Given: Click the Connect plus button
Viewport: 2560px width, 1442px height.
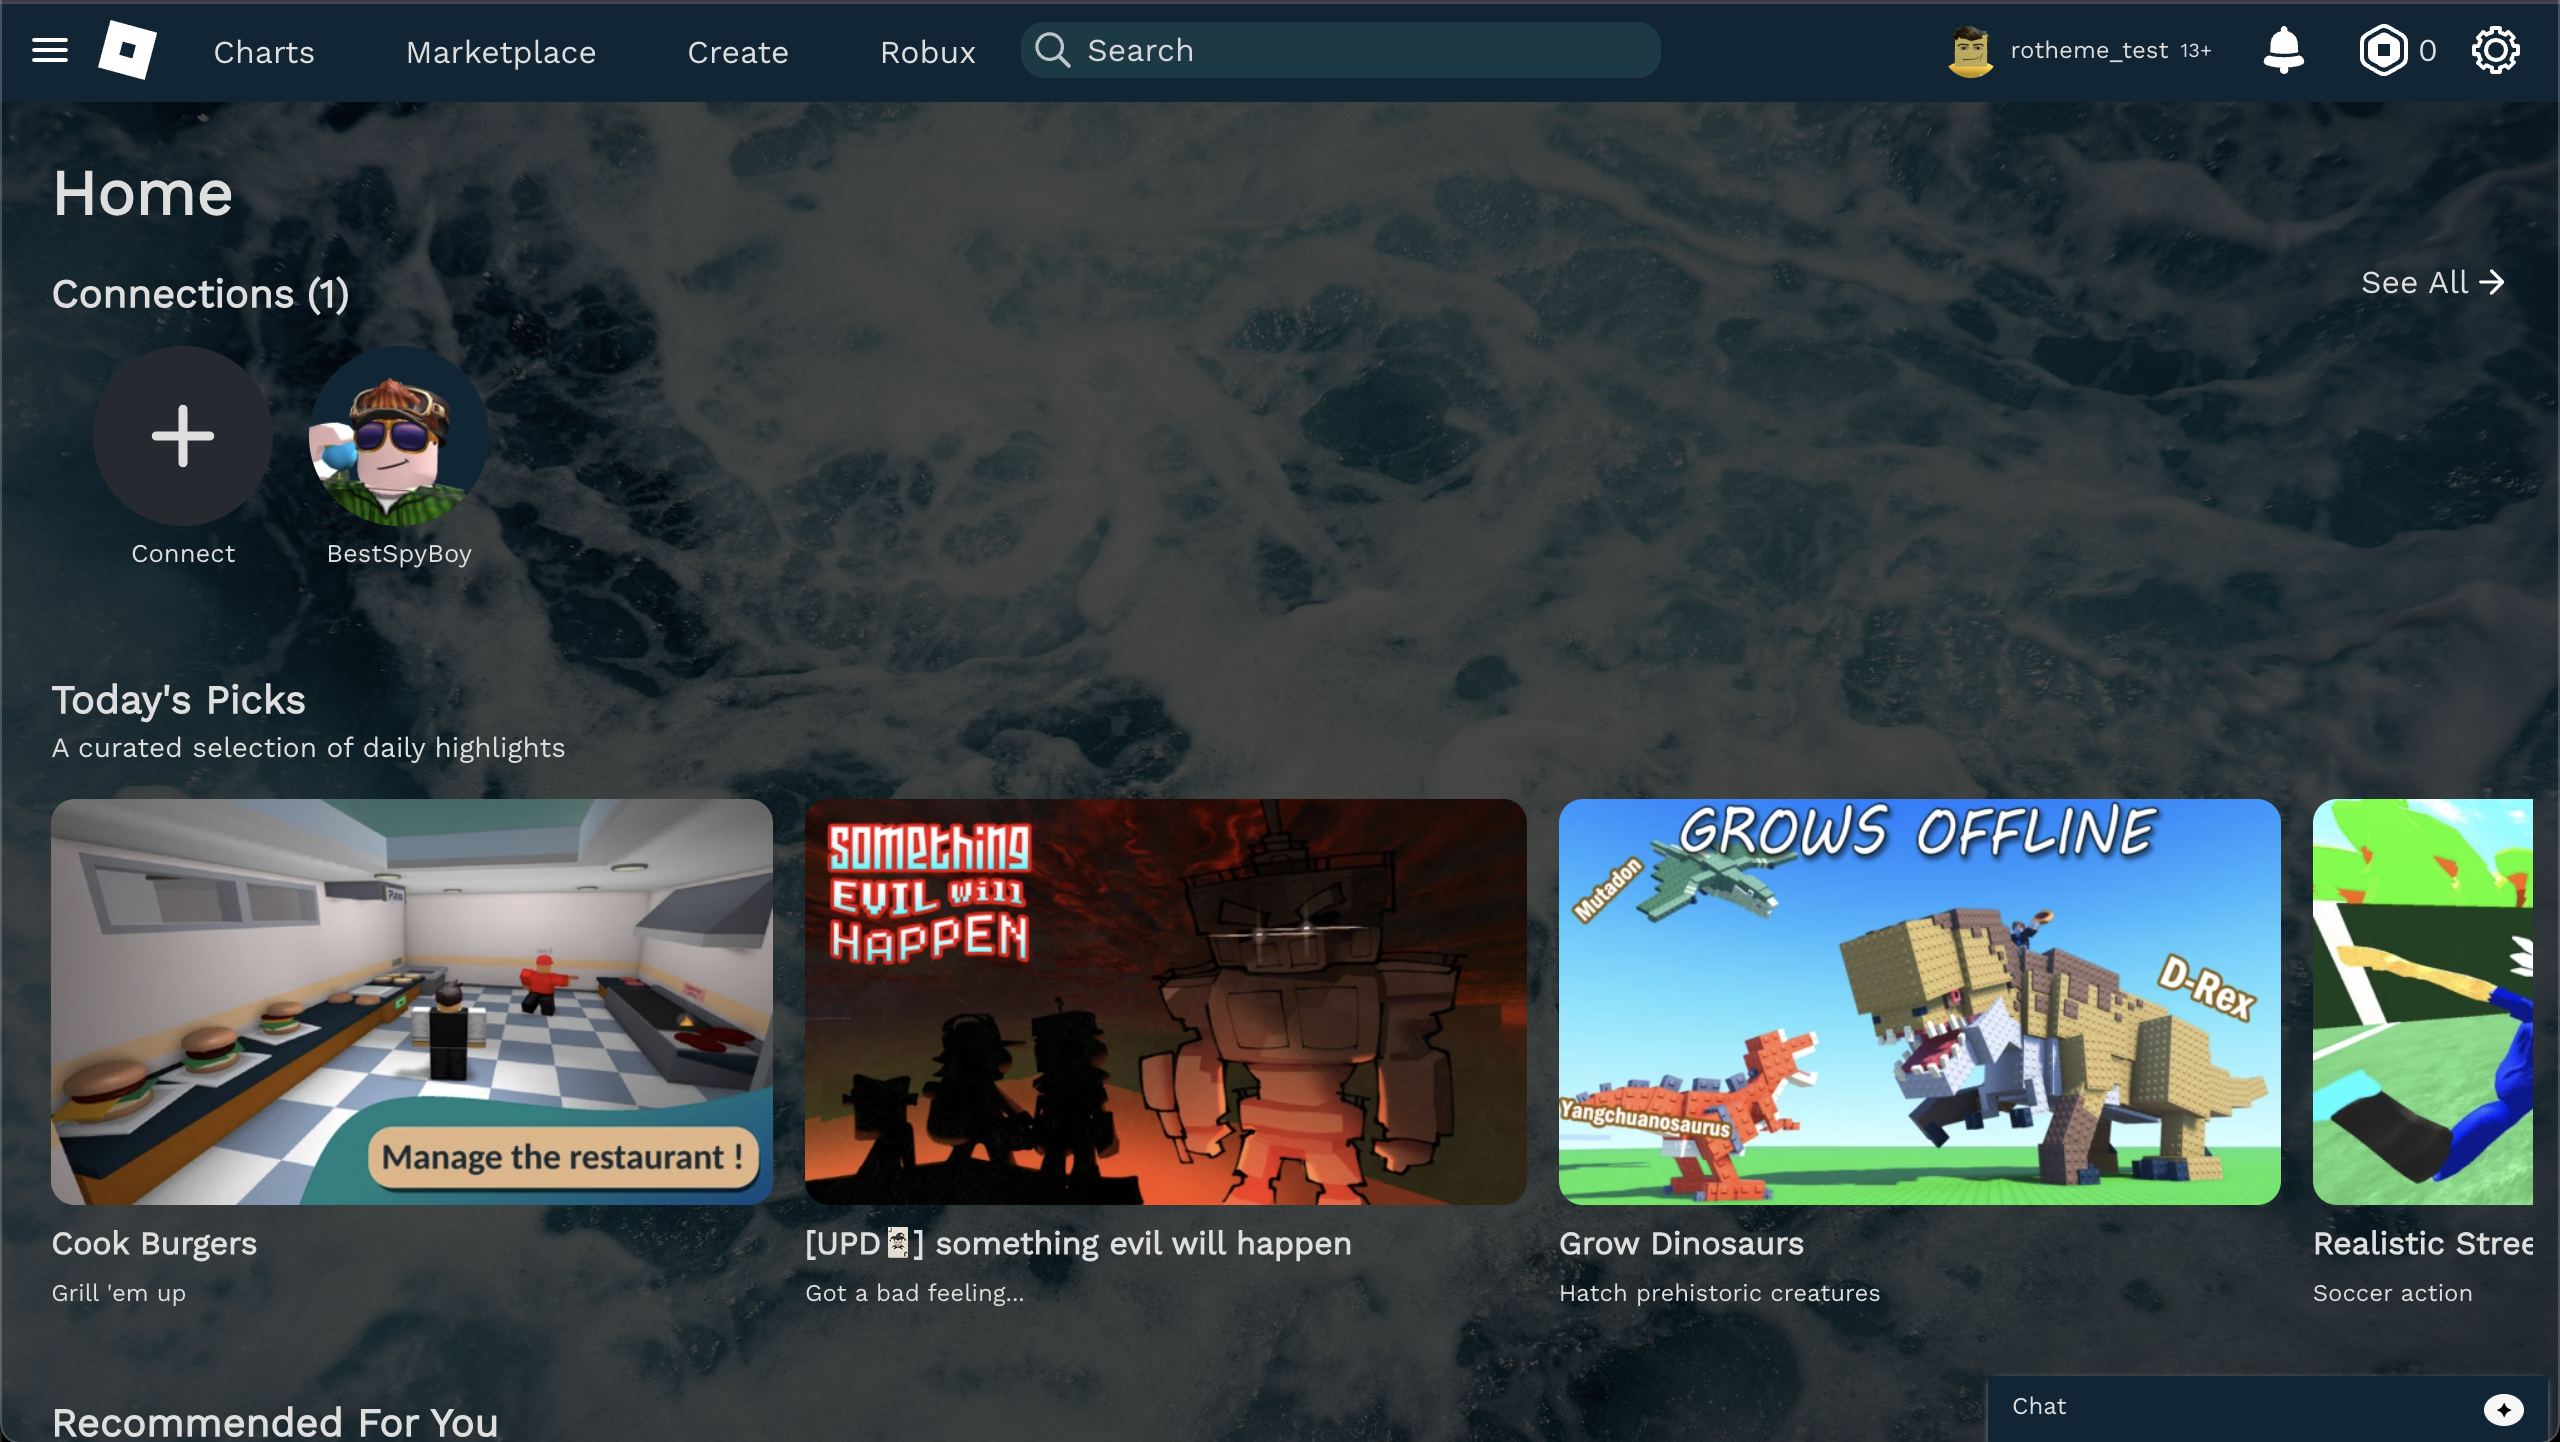Looking at the screenshot, I should click(x=182, y=437).
